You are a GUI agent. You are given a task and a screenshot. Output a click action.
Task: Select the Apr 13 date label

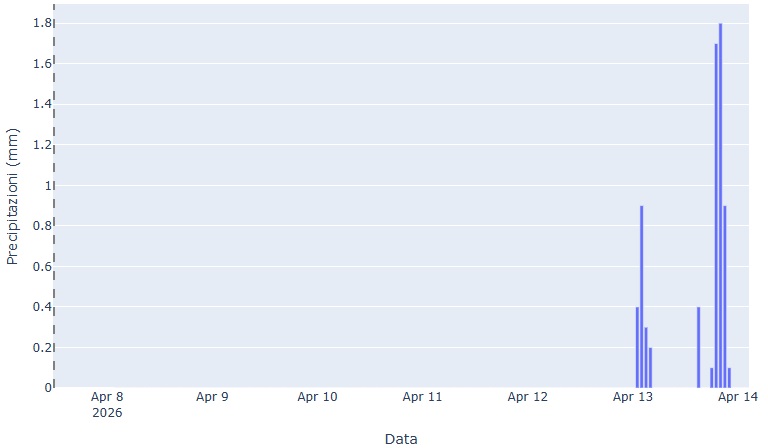click(632, 397)
